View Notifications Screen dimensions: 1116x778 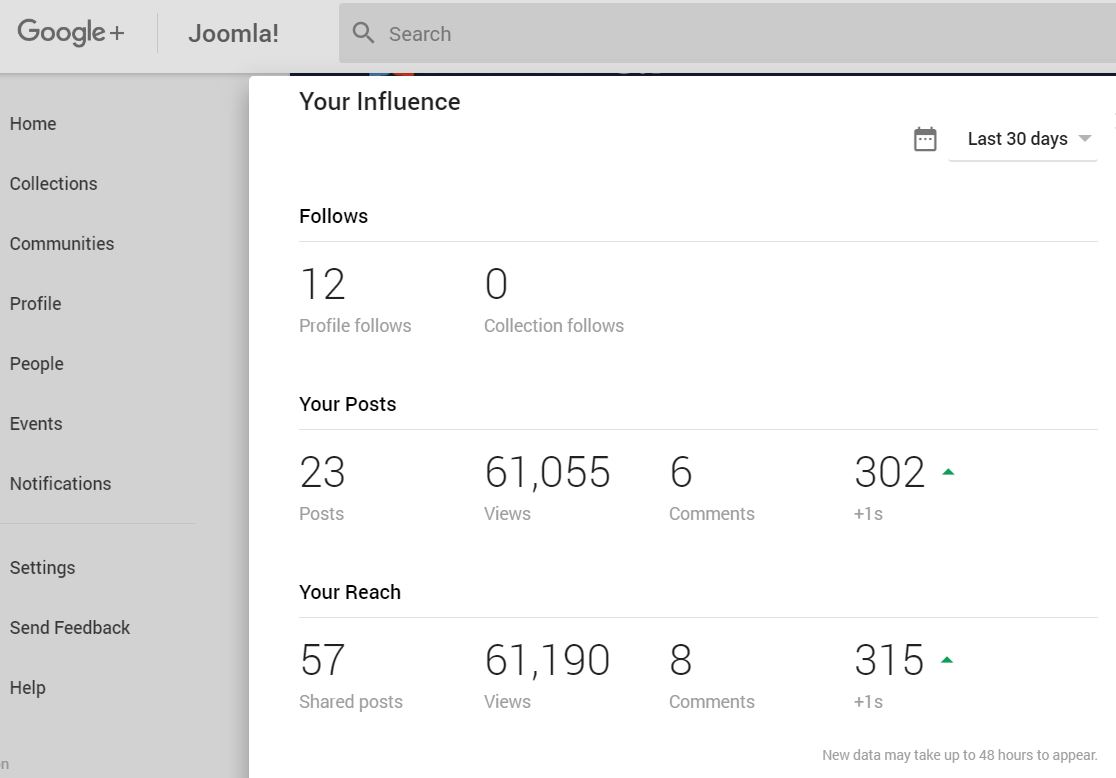click(x=61, y=484)
